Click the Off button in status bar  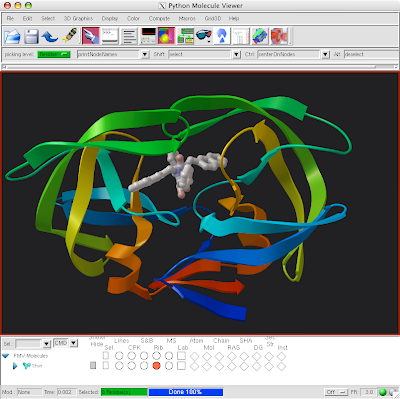point(336,392)
